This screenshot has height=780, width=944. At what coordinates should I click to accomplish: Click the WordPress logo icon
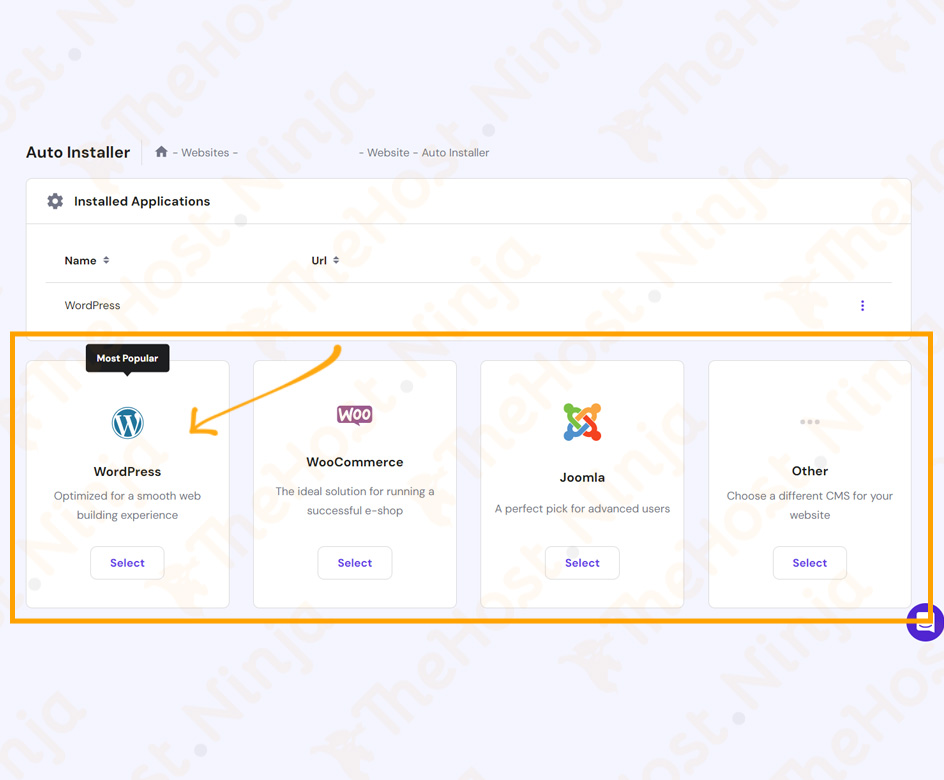127,422
